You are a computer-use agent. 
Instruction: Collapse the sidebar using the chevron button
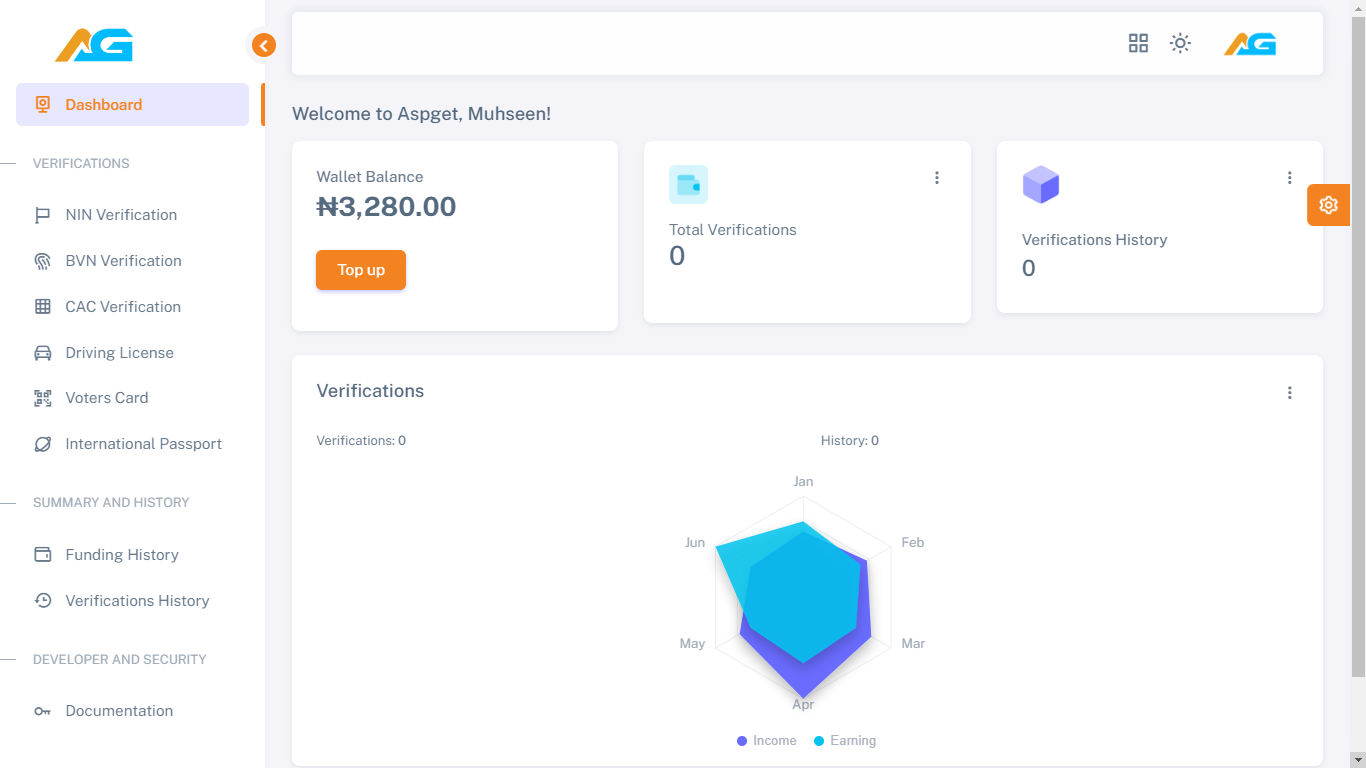pyautogui.click(x=263, y=45)
